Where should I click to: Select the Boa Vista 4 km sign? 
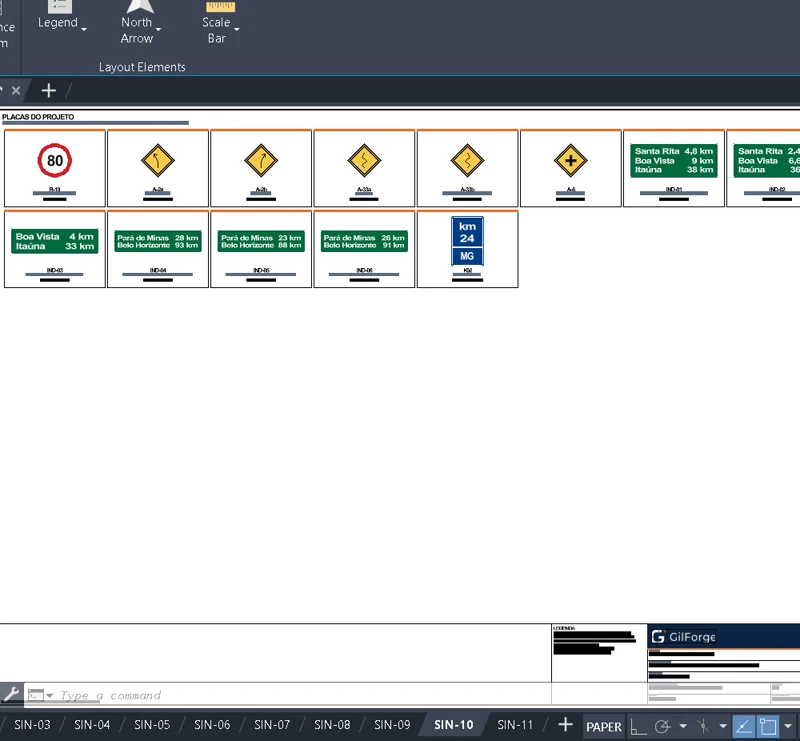[x=55, y=241]
